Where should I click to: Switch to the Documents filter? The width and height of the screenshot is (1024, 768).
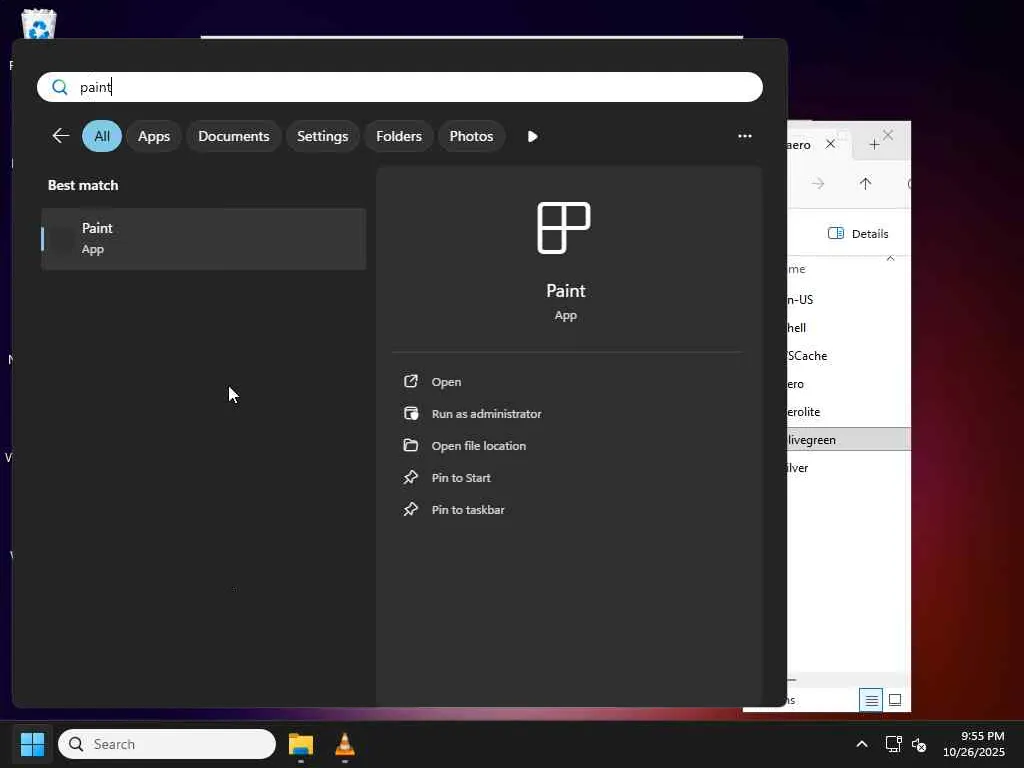pyautogui.click(x=234, y=136)
